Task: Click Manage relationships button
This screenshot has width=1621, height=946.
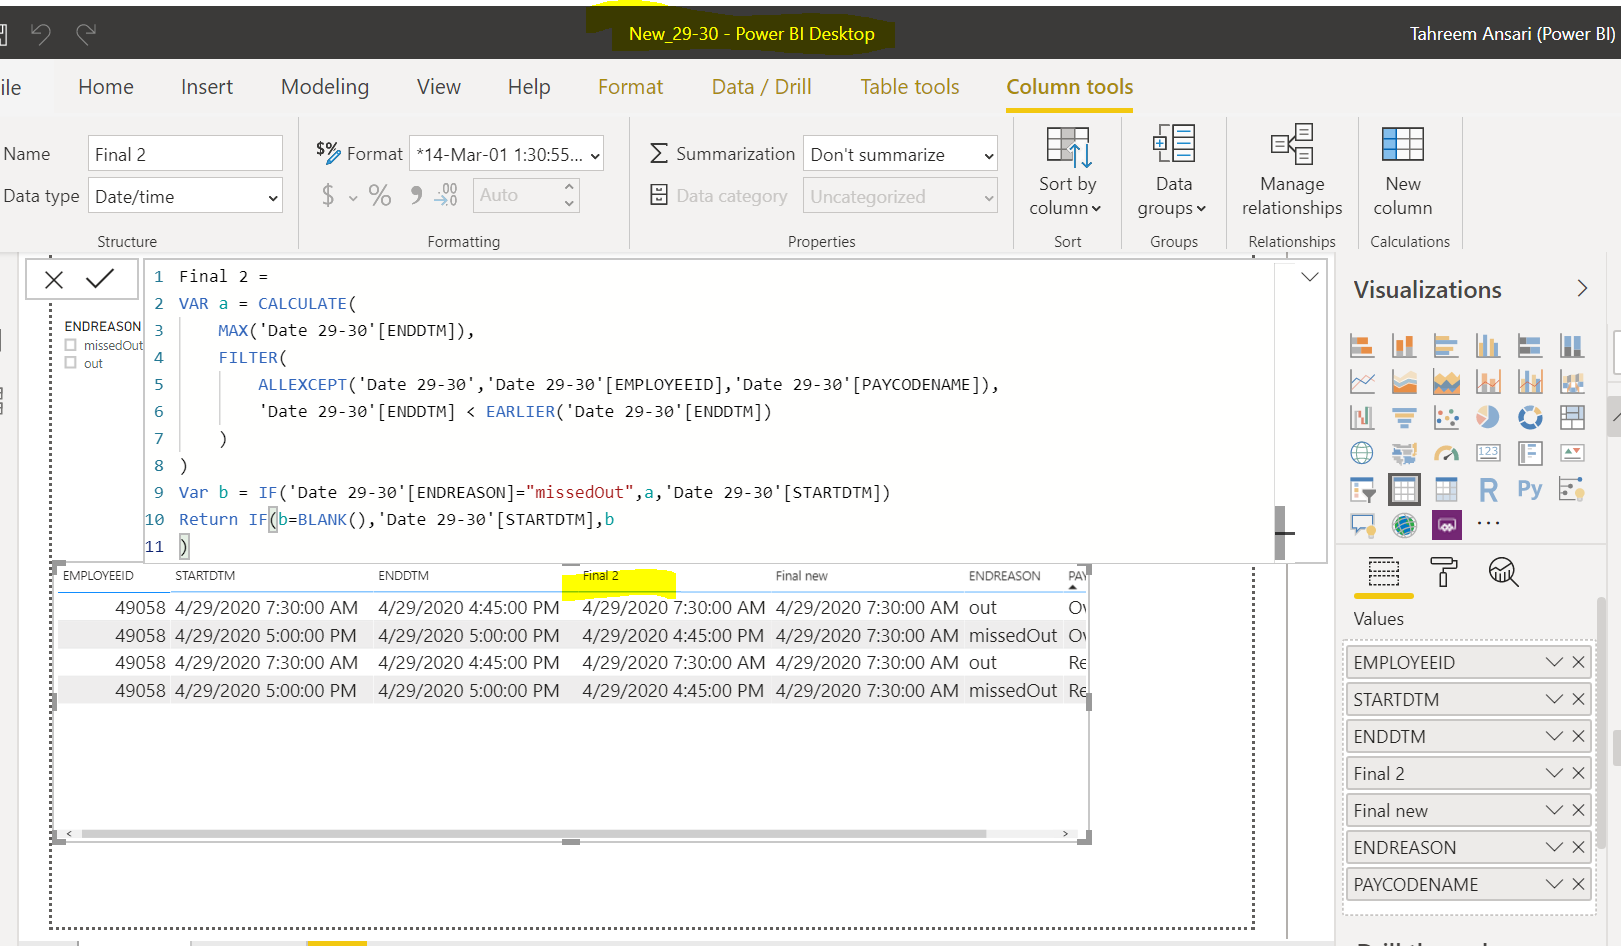Action: (x=1292, y=172)
